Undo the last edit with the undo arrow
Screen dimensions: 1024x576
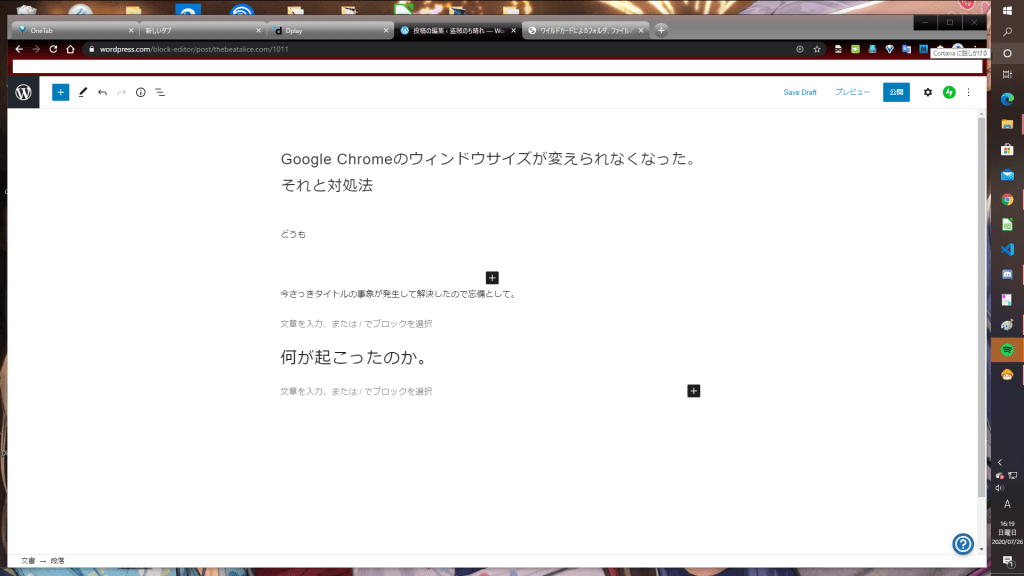(102, 92)
